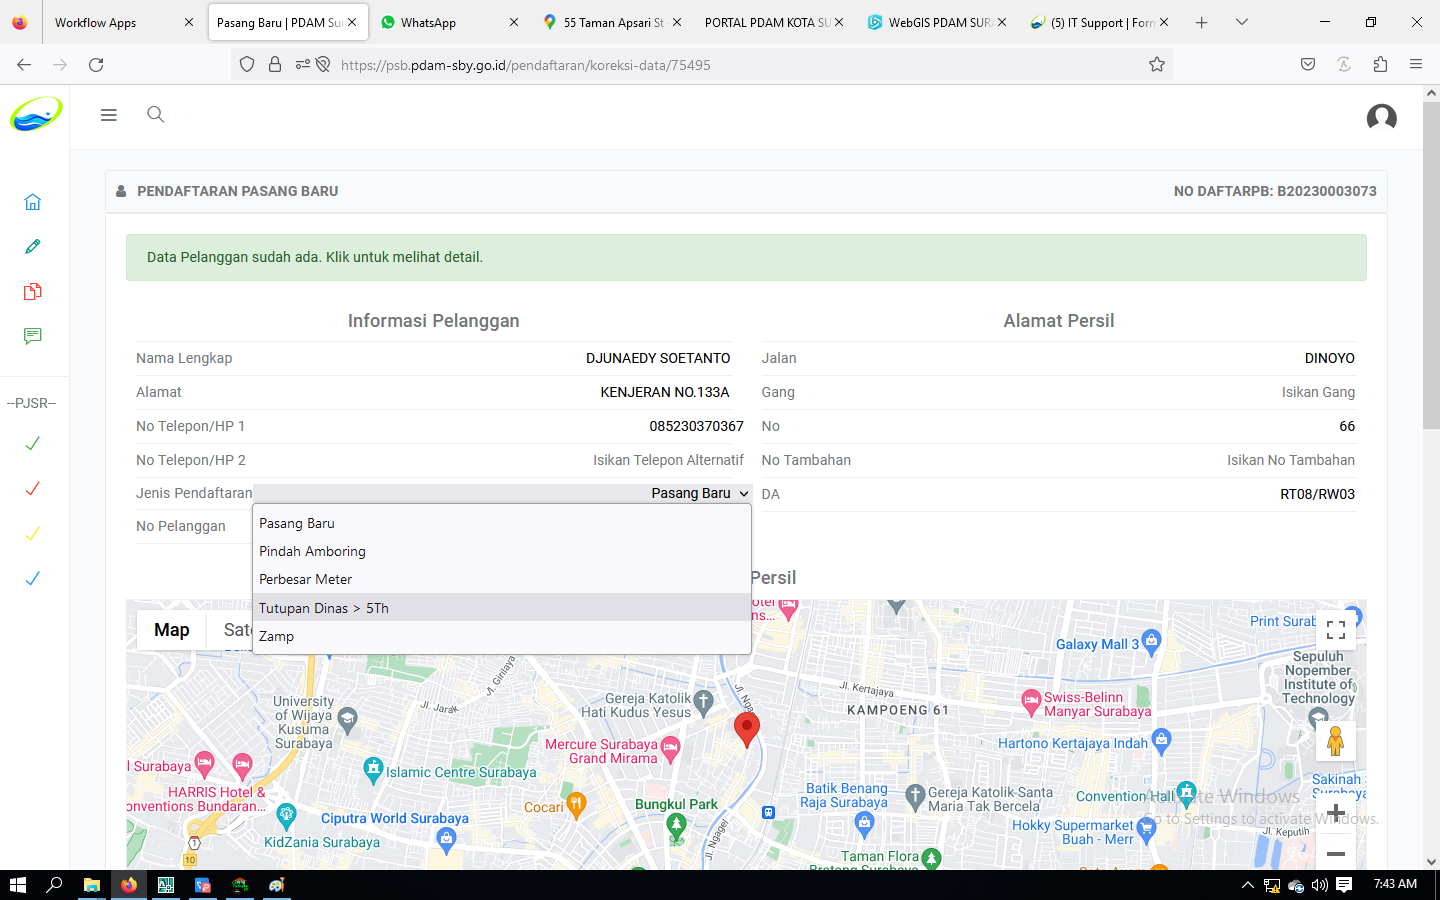Go to home icon in sidebar
Screen dimensions: 1440x900
coord(33,202)
